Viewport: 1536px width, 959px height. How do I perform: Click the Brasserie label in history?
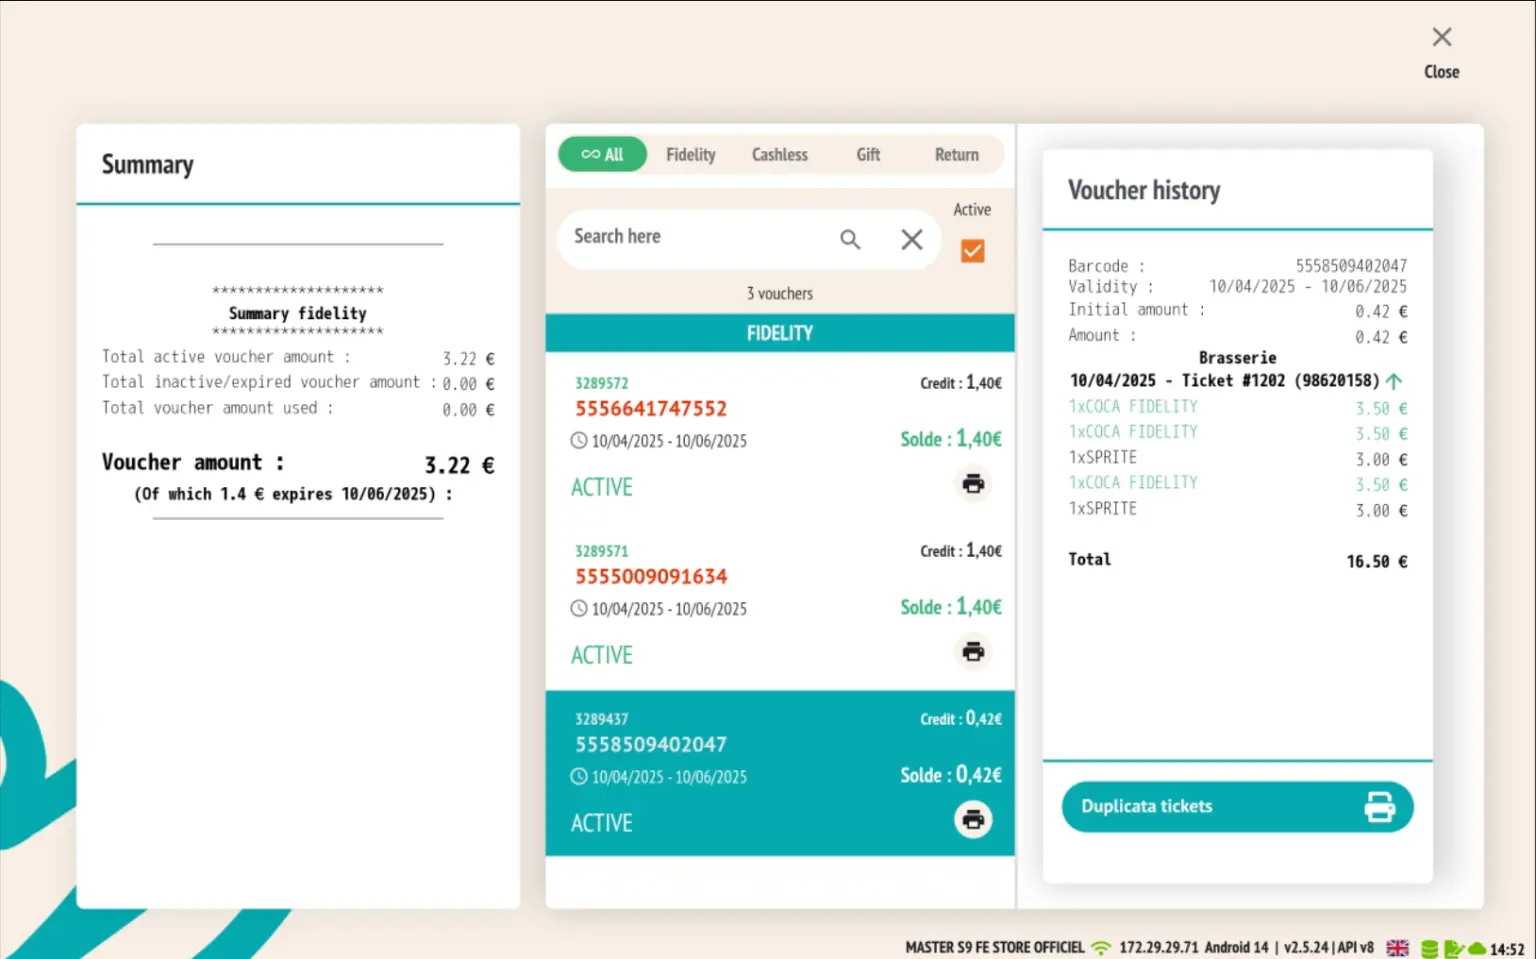pos(1238,358)
